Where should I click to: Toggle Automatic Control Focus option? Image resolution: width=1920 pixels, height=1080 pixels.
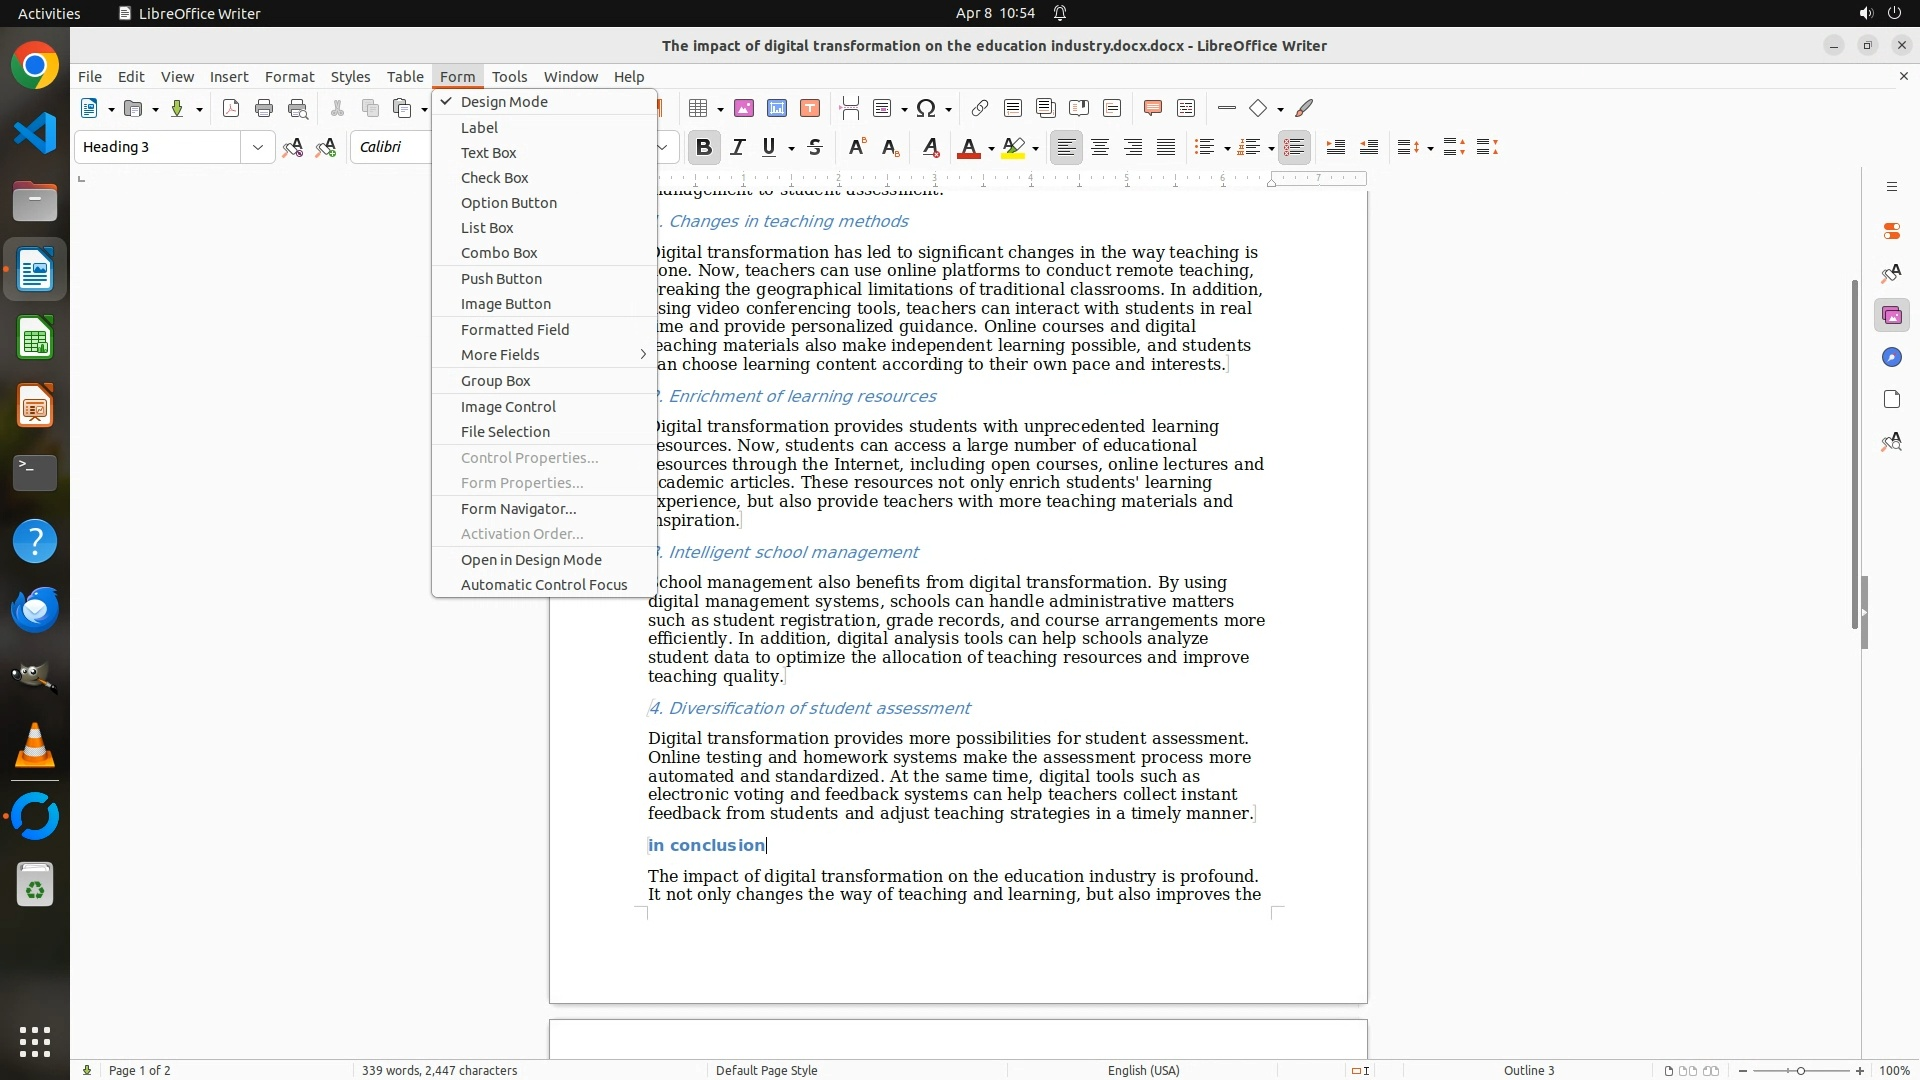click(544, 585)
